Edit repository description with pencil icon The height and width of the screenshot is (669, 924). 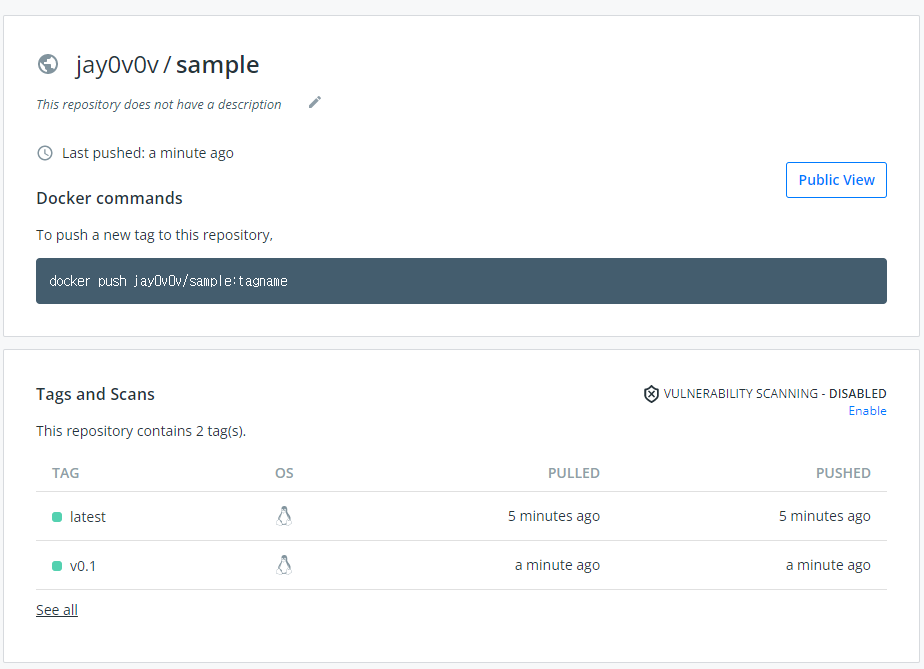click(x=315, y=103)
